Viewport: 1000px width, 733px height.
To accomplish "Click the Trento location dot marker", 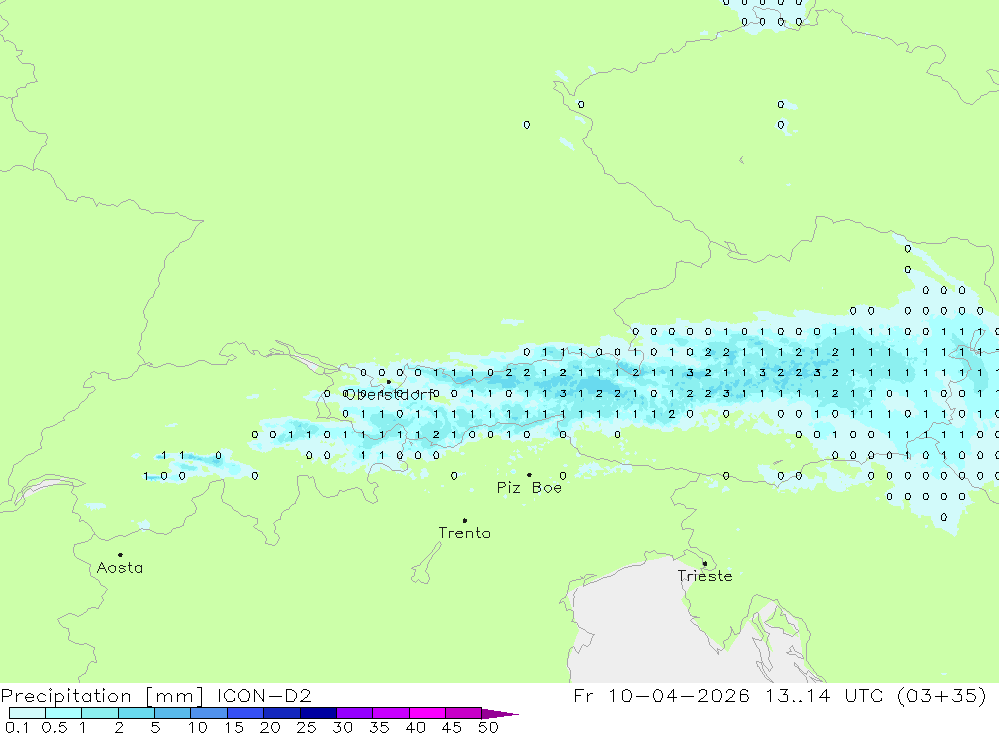I will coord(465,521).
